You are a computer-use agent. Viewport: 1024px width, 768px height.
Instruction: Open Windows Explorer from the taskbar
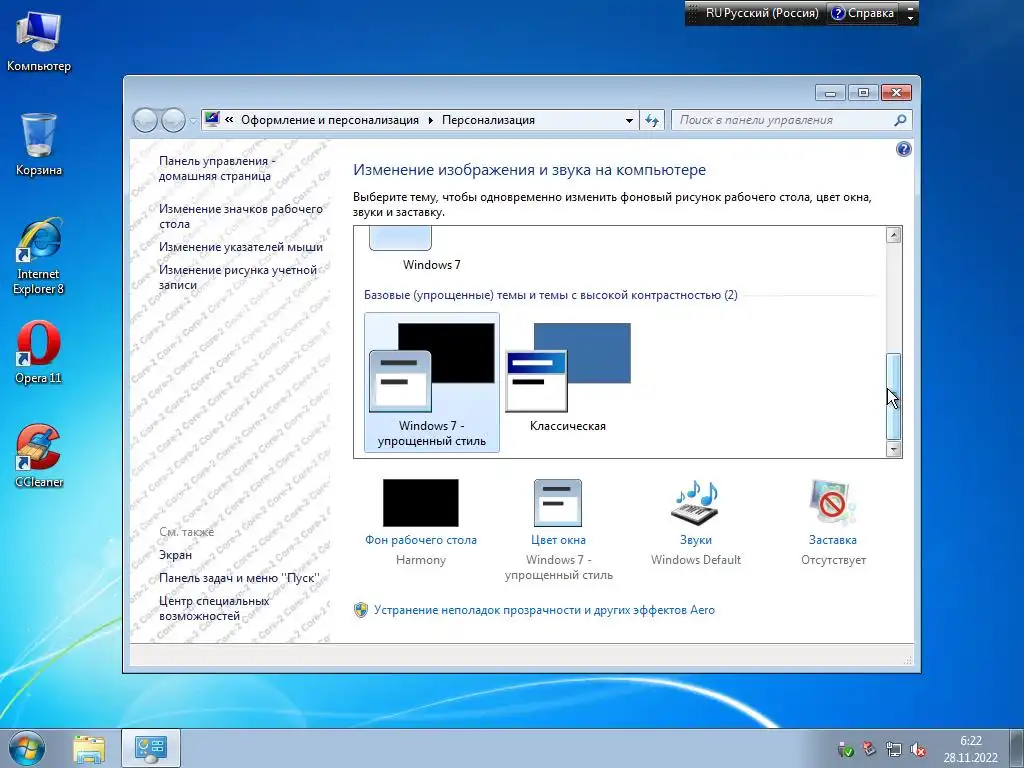coord(89,749)
